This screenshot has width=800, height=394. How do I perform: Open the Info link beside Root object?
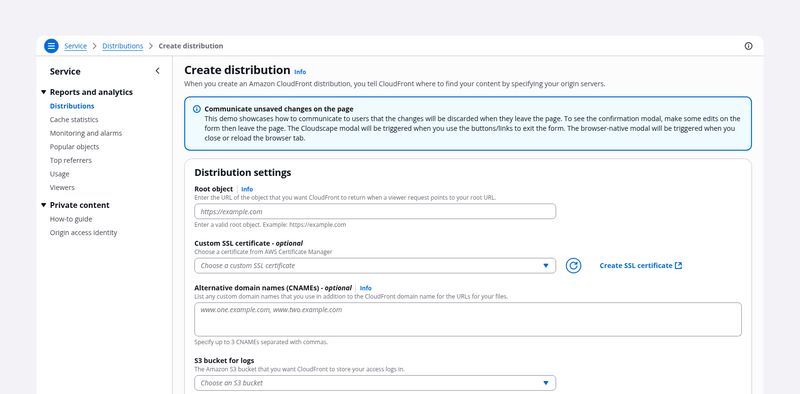pyautogui.click(x=247, y=189)
